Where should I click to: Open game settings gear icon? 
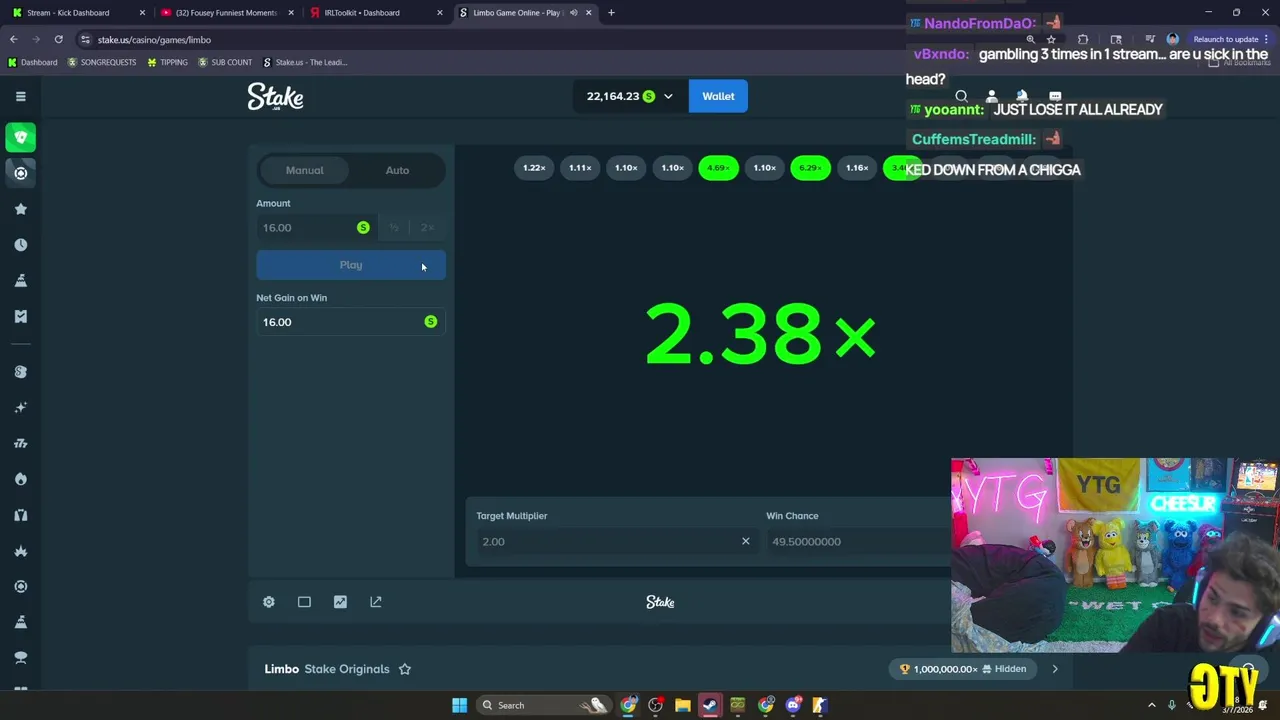coord(268,602)
